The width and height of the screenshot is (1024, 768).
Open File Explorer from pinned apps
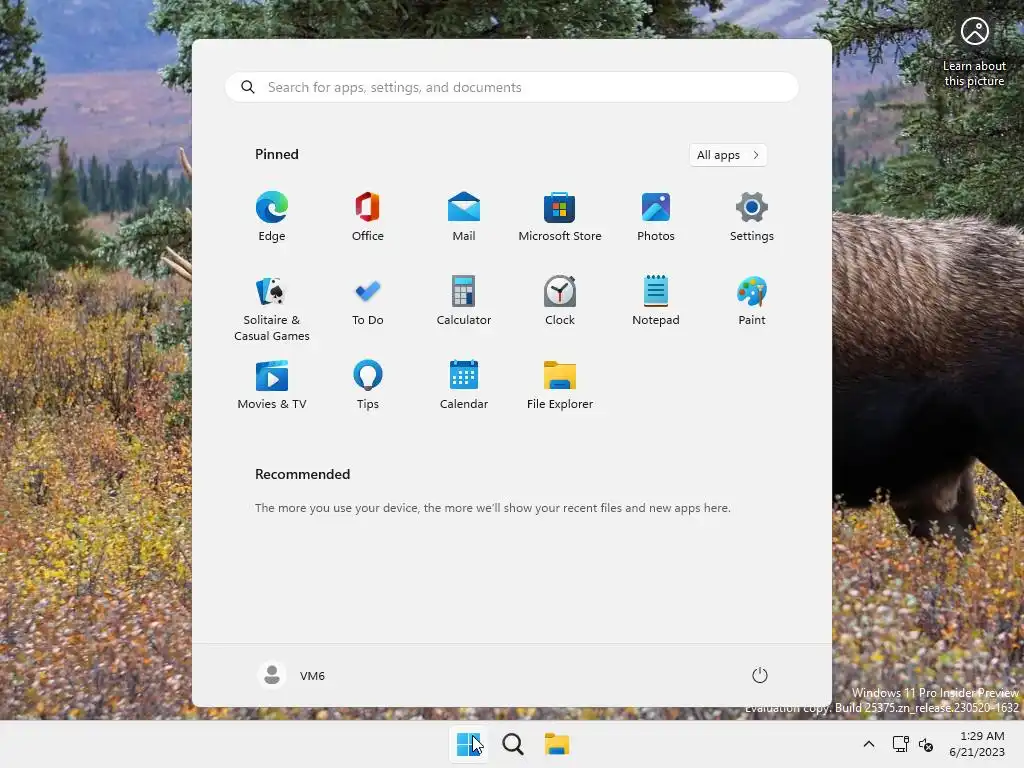click(560, 385)
